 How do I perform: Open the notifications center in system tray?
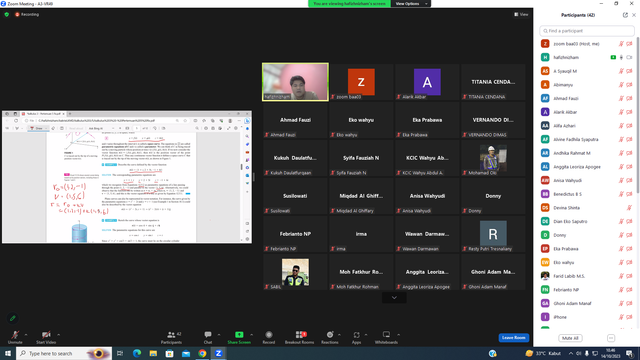[x=630, y=353]
